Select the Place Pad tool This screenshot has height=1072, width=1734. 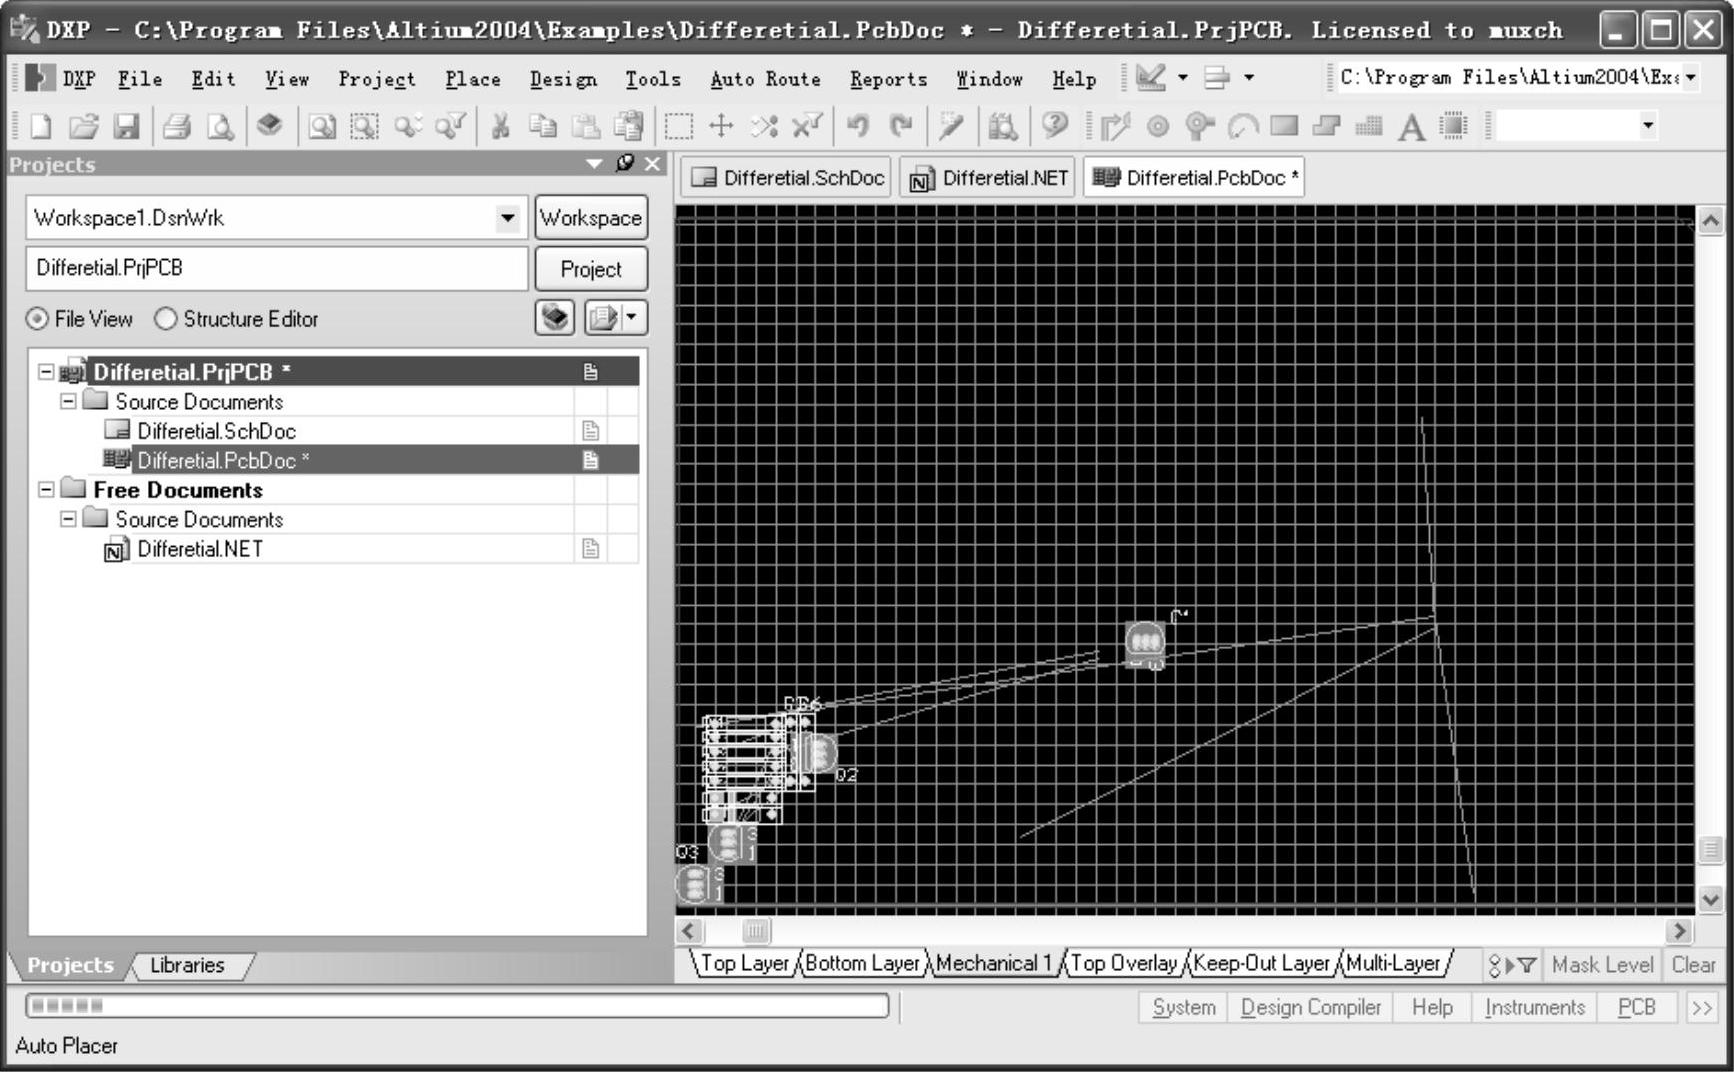tap(1158, 126)
